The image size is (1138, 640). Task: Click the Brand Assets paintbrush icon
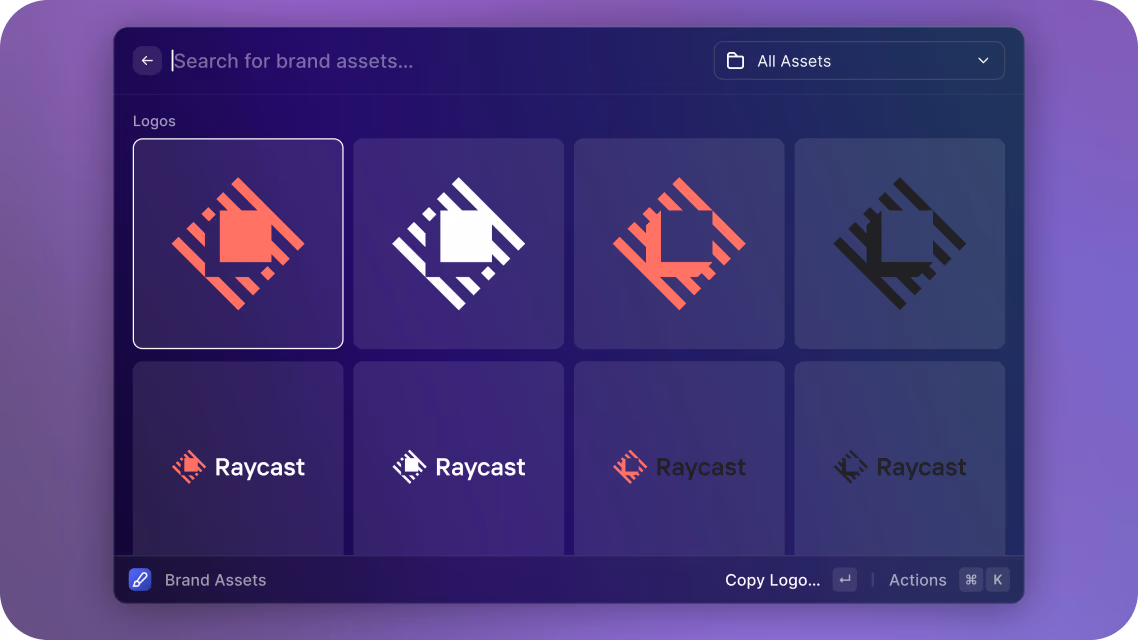(x=140, y=580)
